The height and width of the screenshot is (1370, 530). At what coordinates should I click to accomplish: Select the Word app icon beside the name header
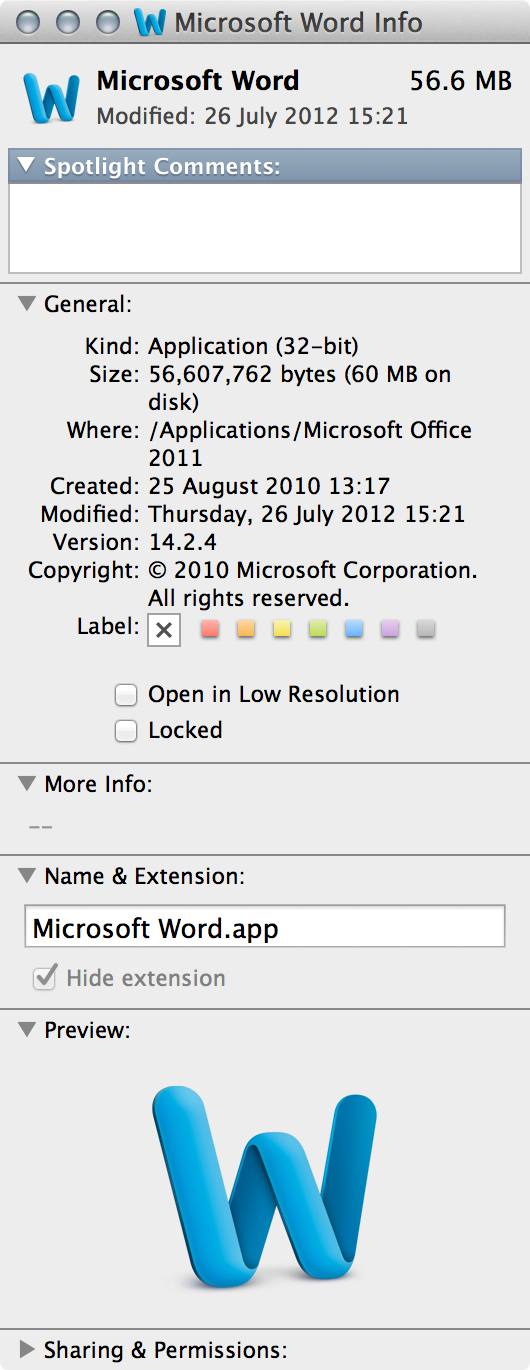(x=51, y=97)
